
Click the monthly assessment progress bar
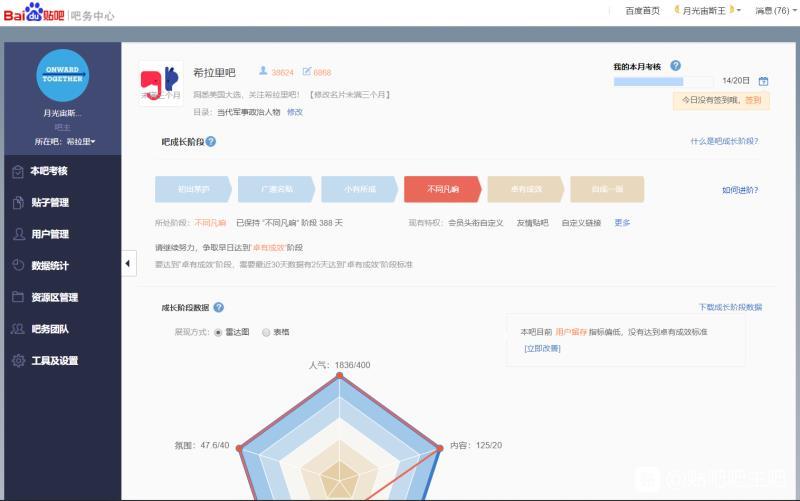coord(663,81)
